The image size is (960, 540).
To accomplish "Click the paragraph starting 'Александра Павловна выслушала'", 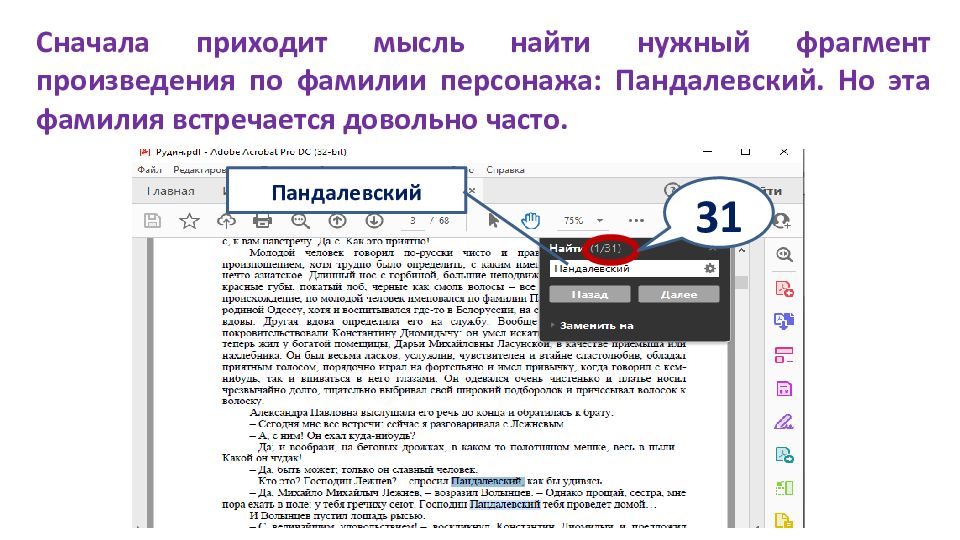I will click(x=432, y=413).
